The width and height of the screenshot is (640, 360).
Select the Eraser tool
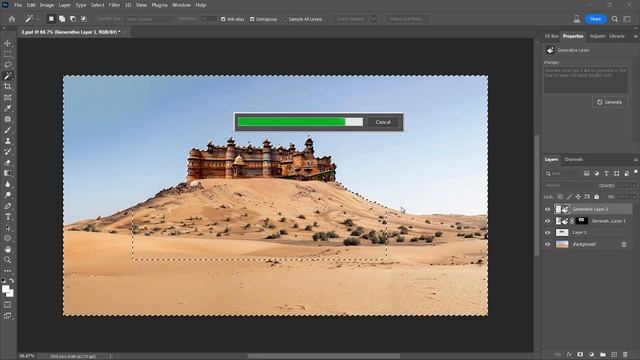coord(7,162)
